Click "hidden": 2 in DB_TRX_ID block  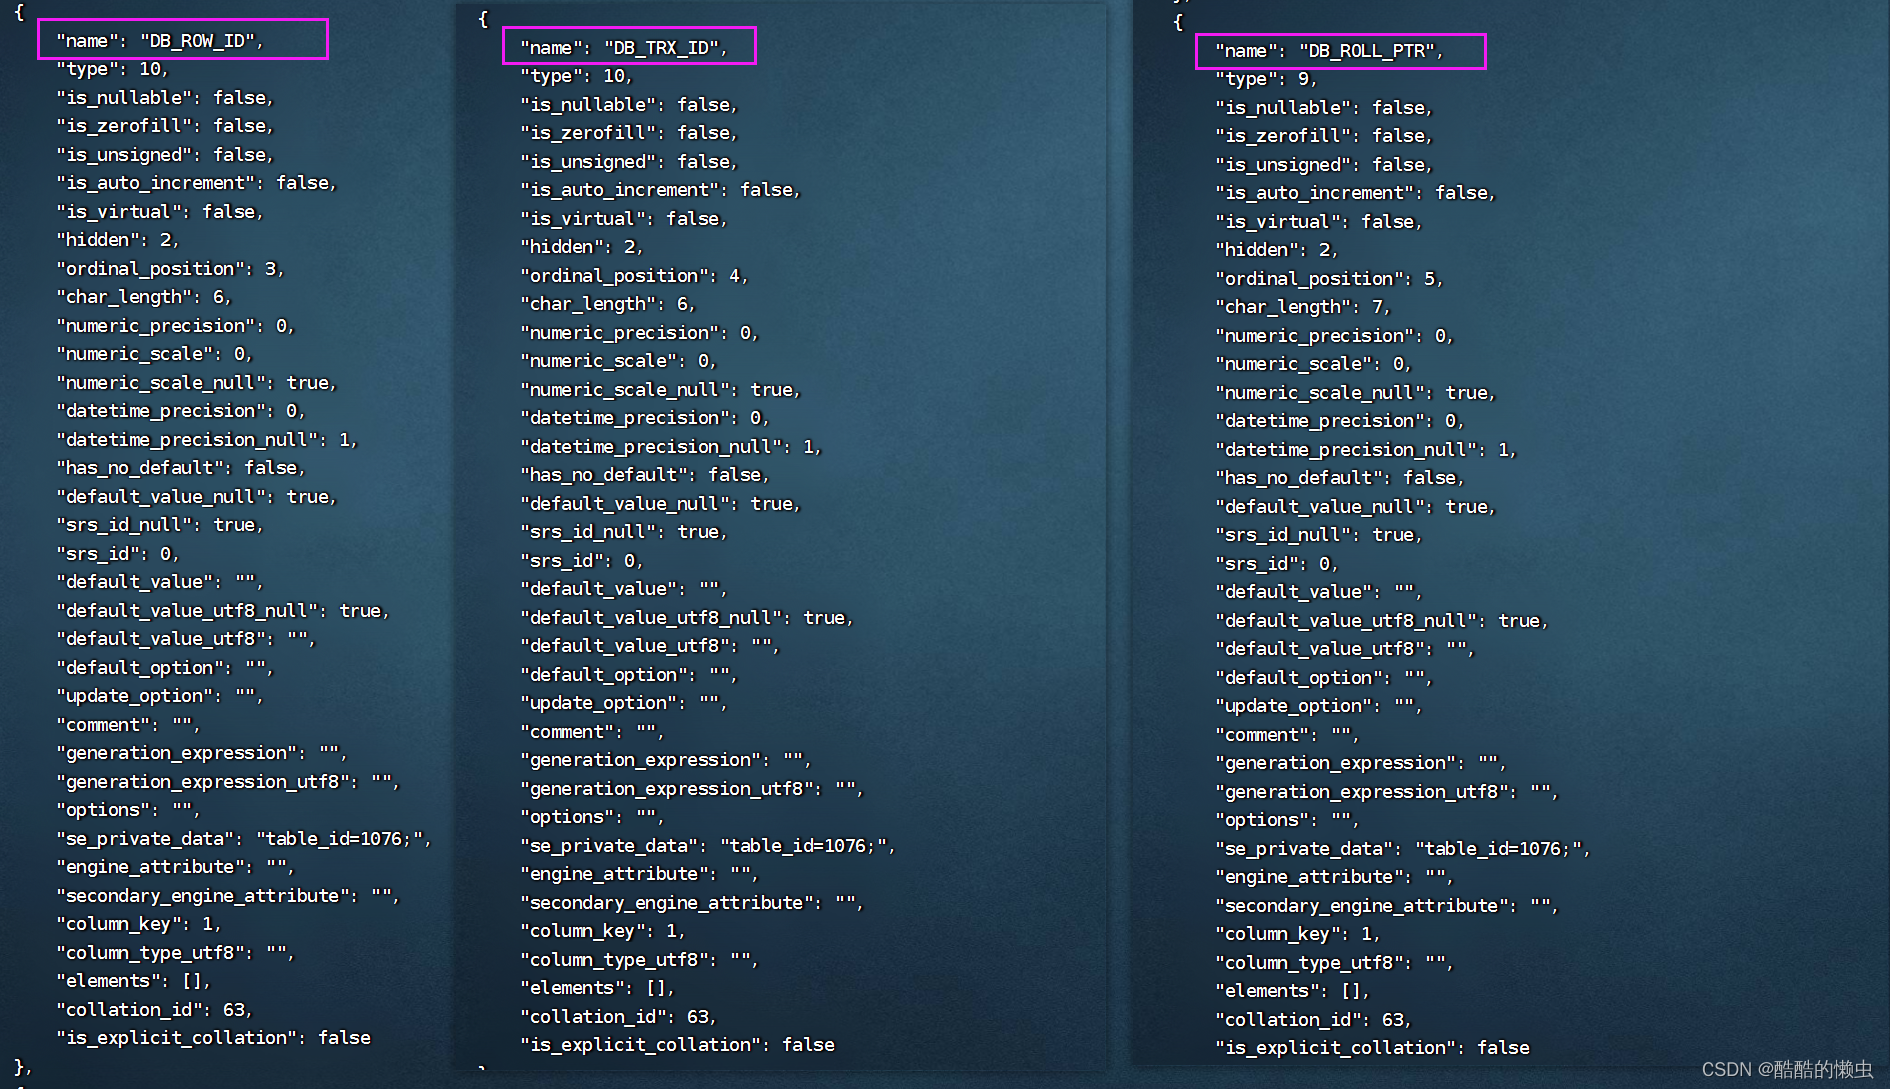(582, 247)
